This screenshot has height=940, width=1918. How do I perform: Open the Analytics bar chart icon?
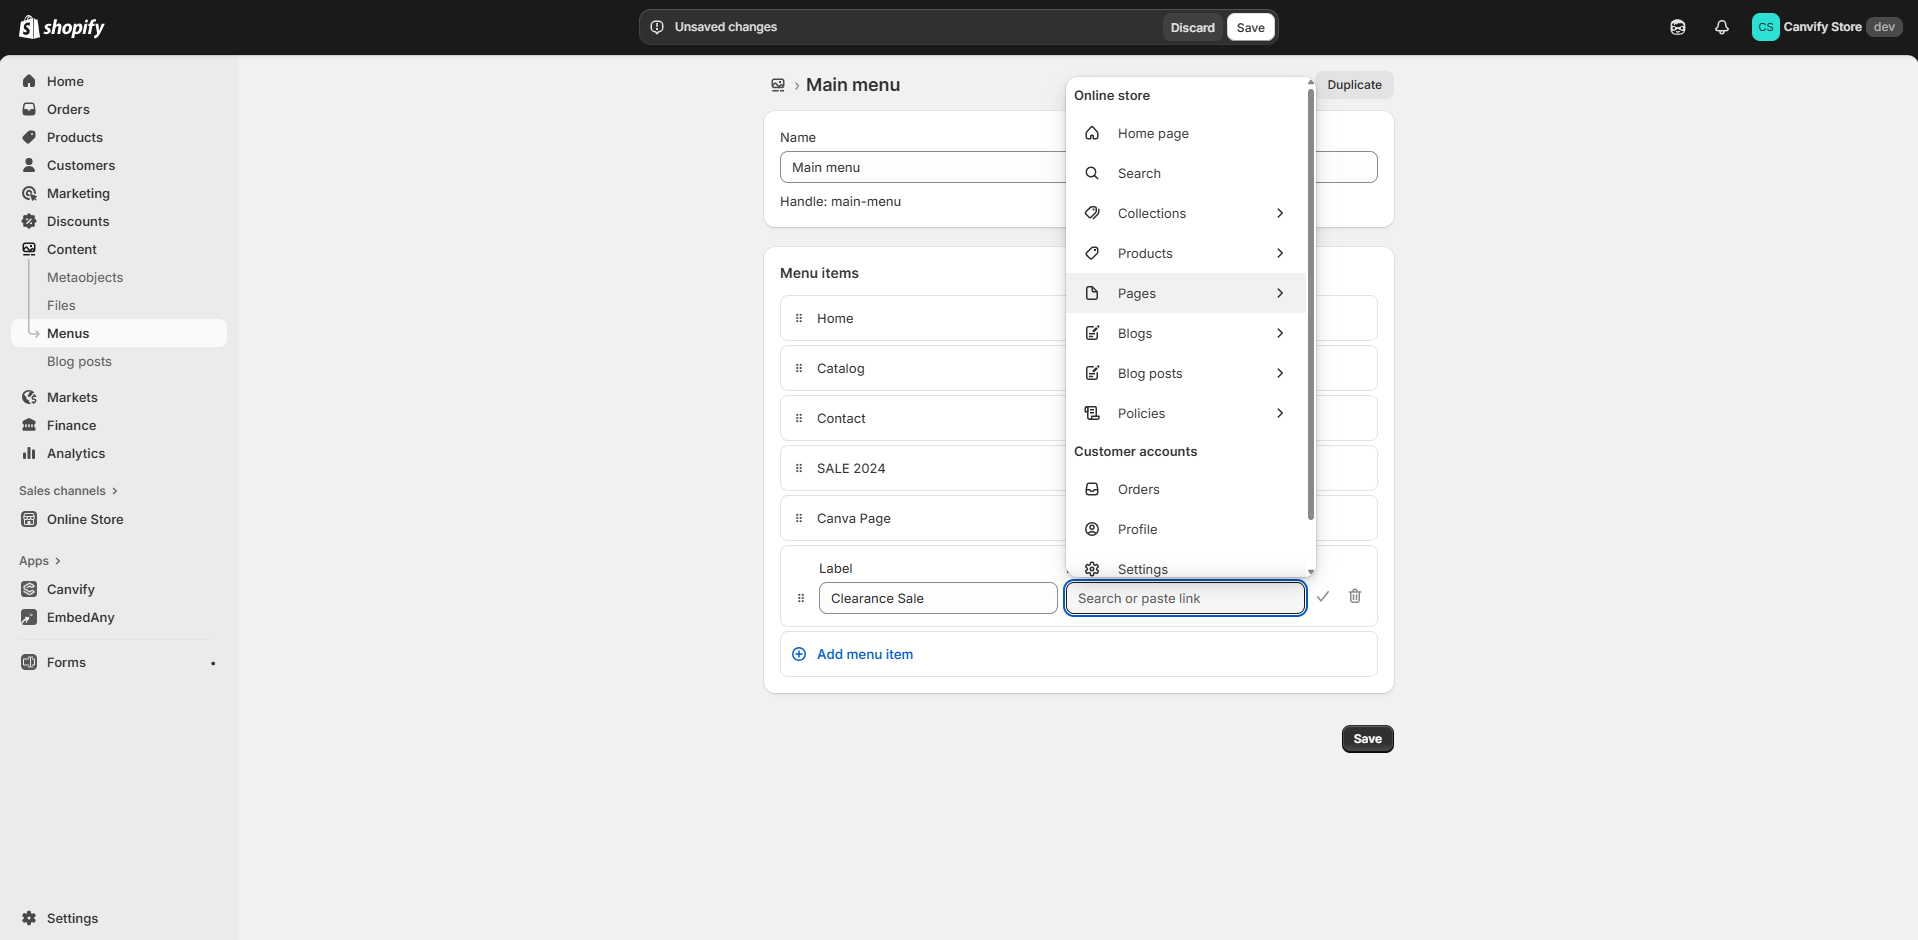click(x=29, y=453)
